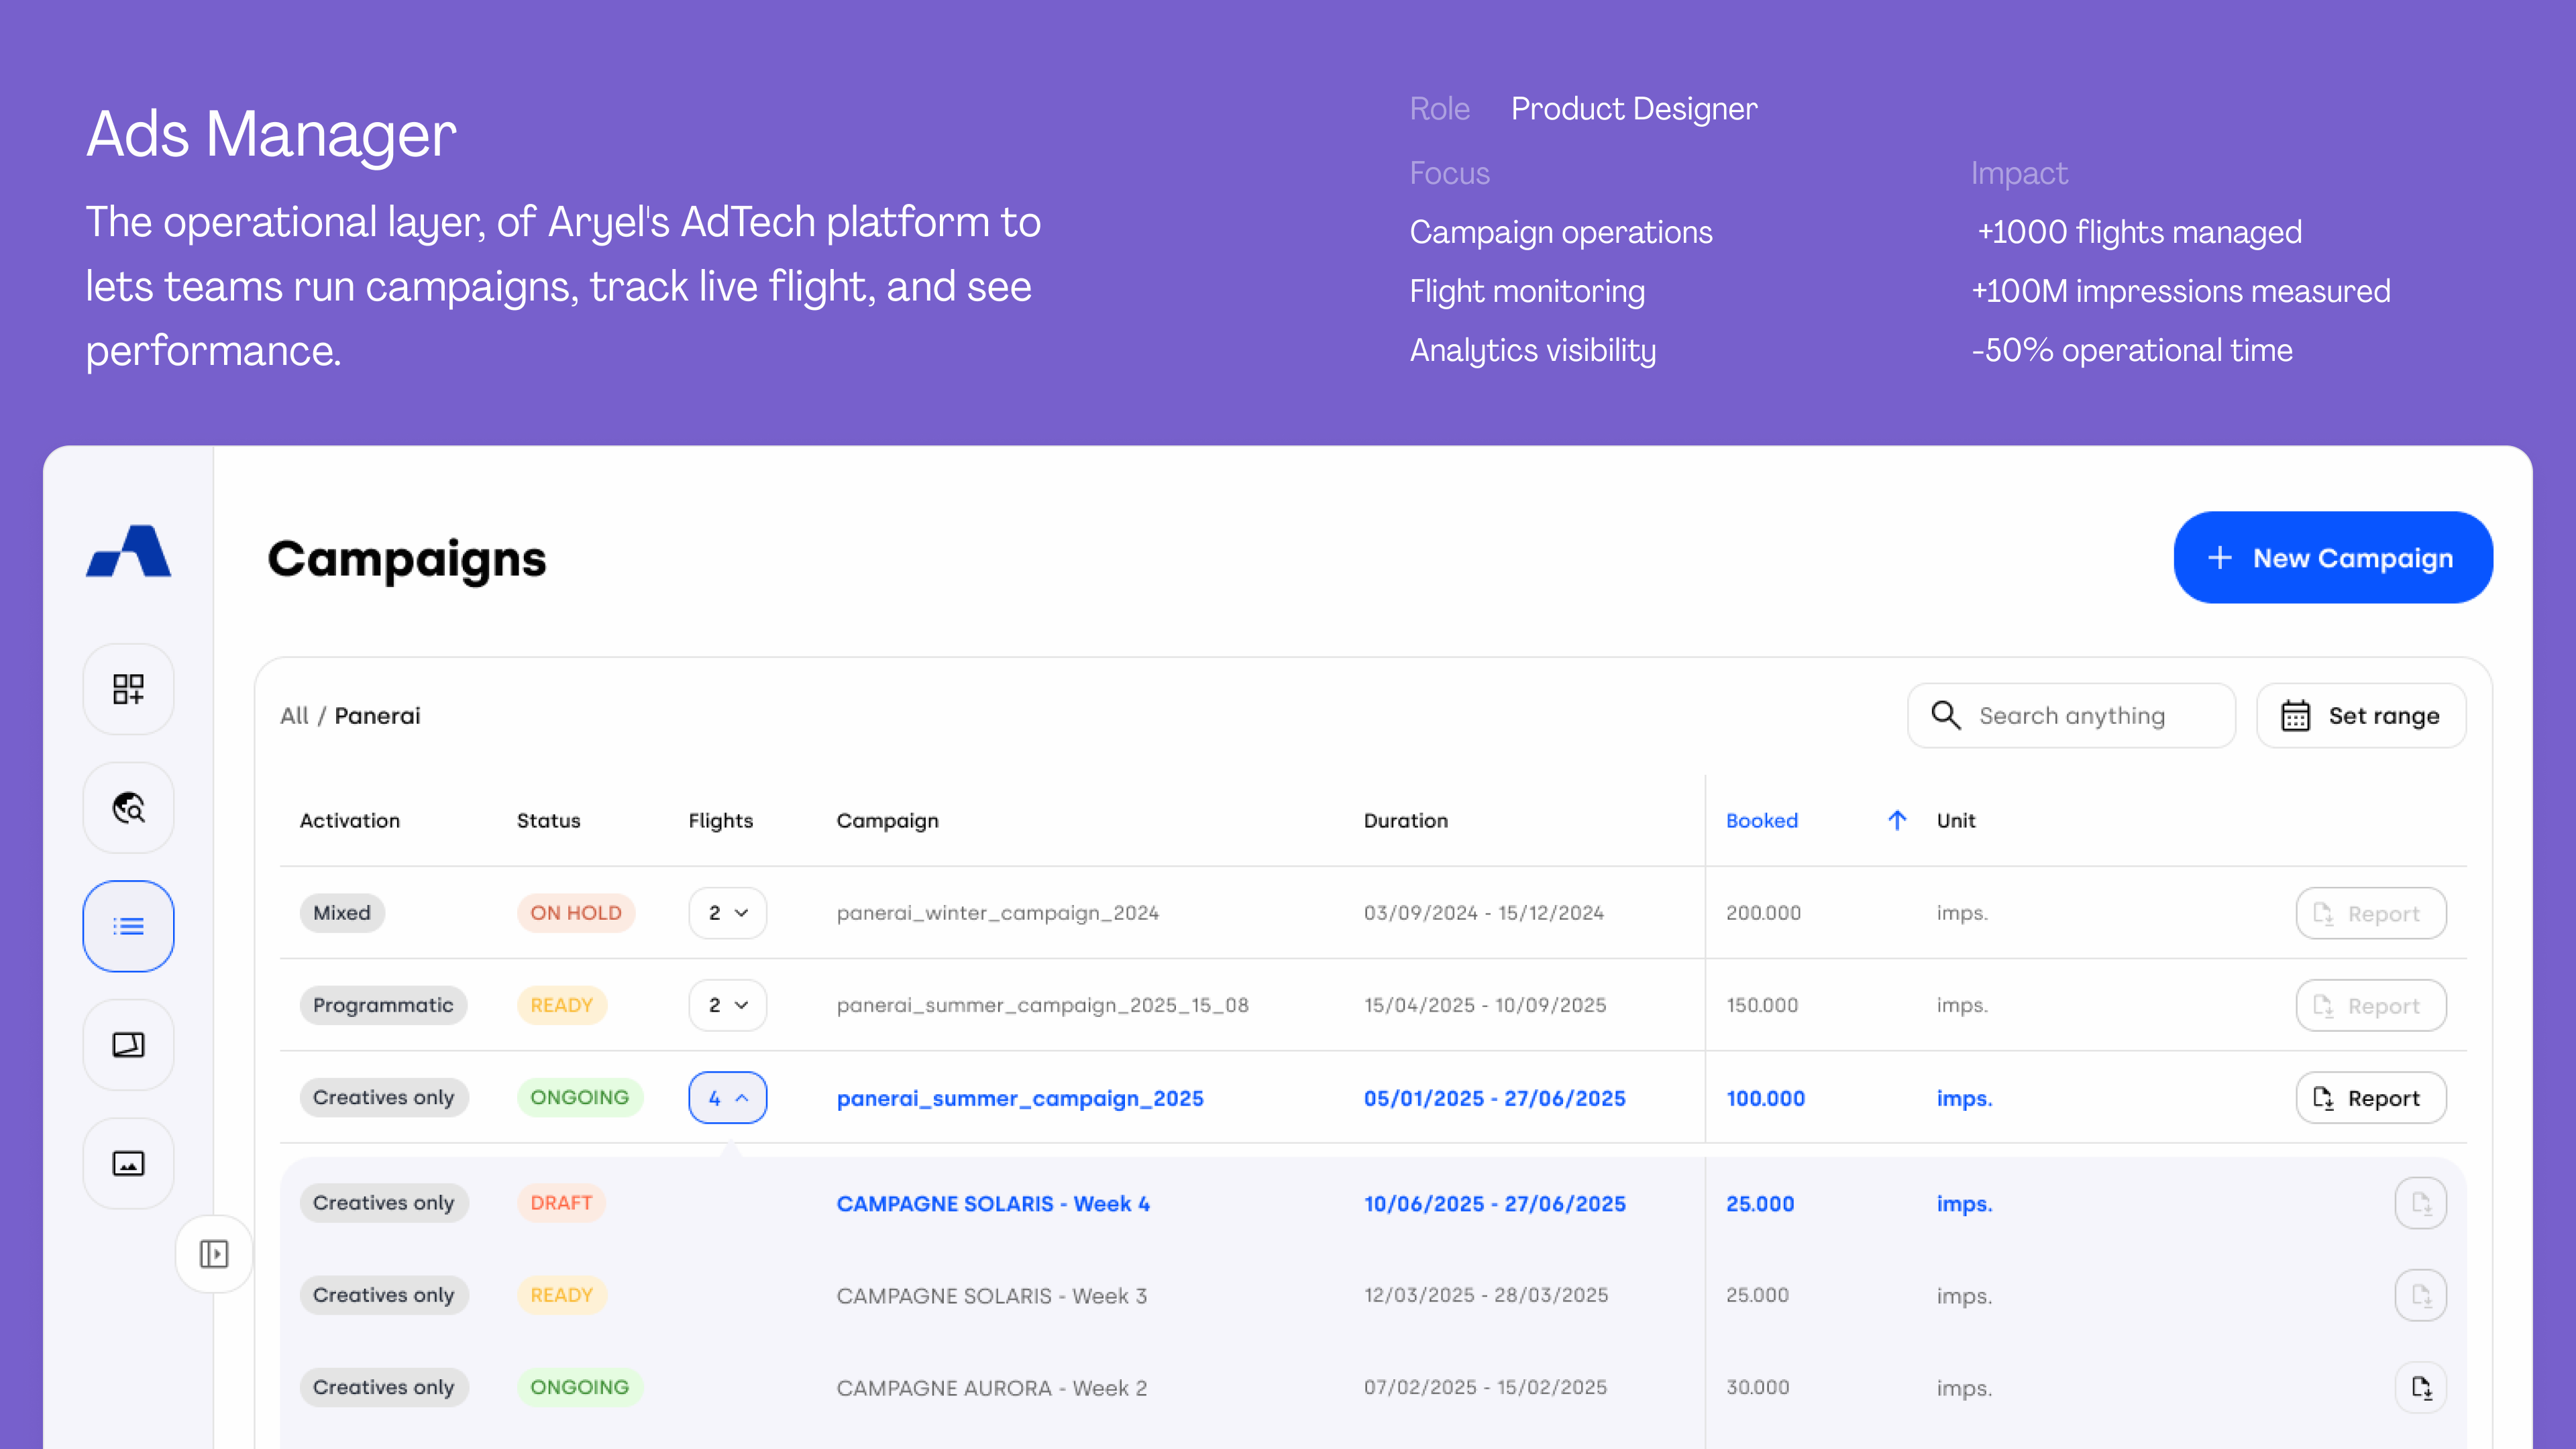Click the calendar icon on Set range
Screen dimensions: 2576x1449
(x=2295, y=715)
